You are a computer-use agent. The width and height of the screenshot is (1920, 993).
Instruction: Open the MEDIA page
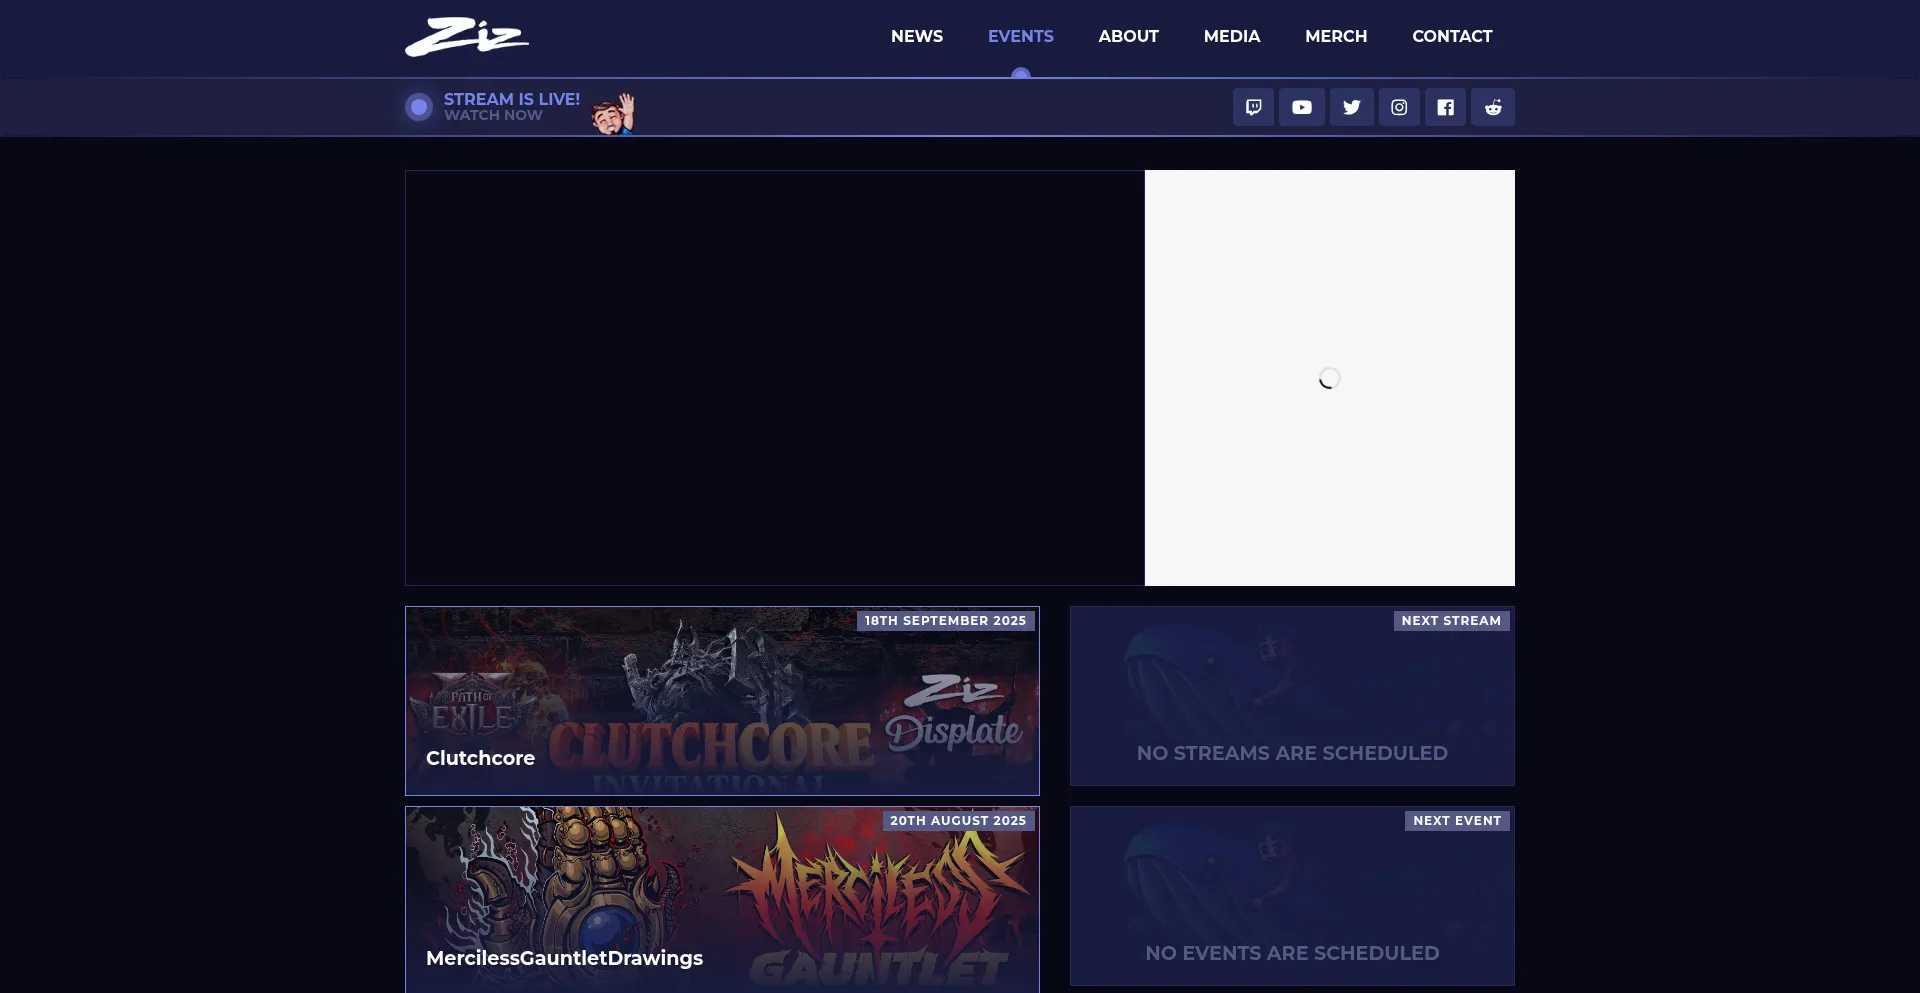coord(1231,36)
